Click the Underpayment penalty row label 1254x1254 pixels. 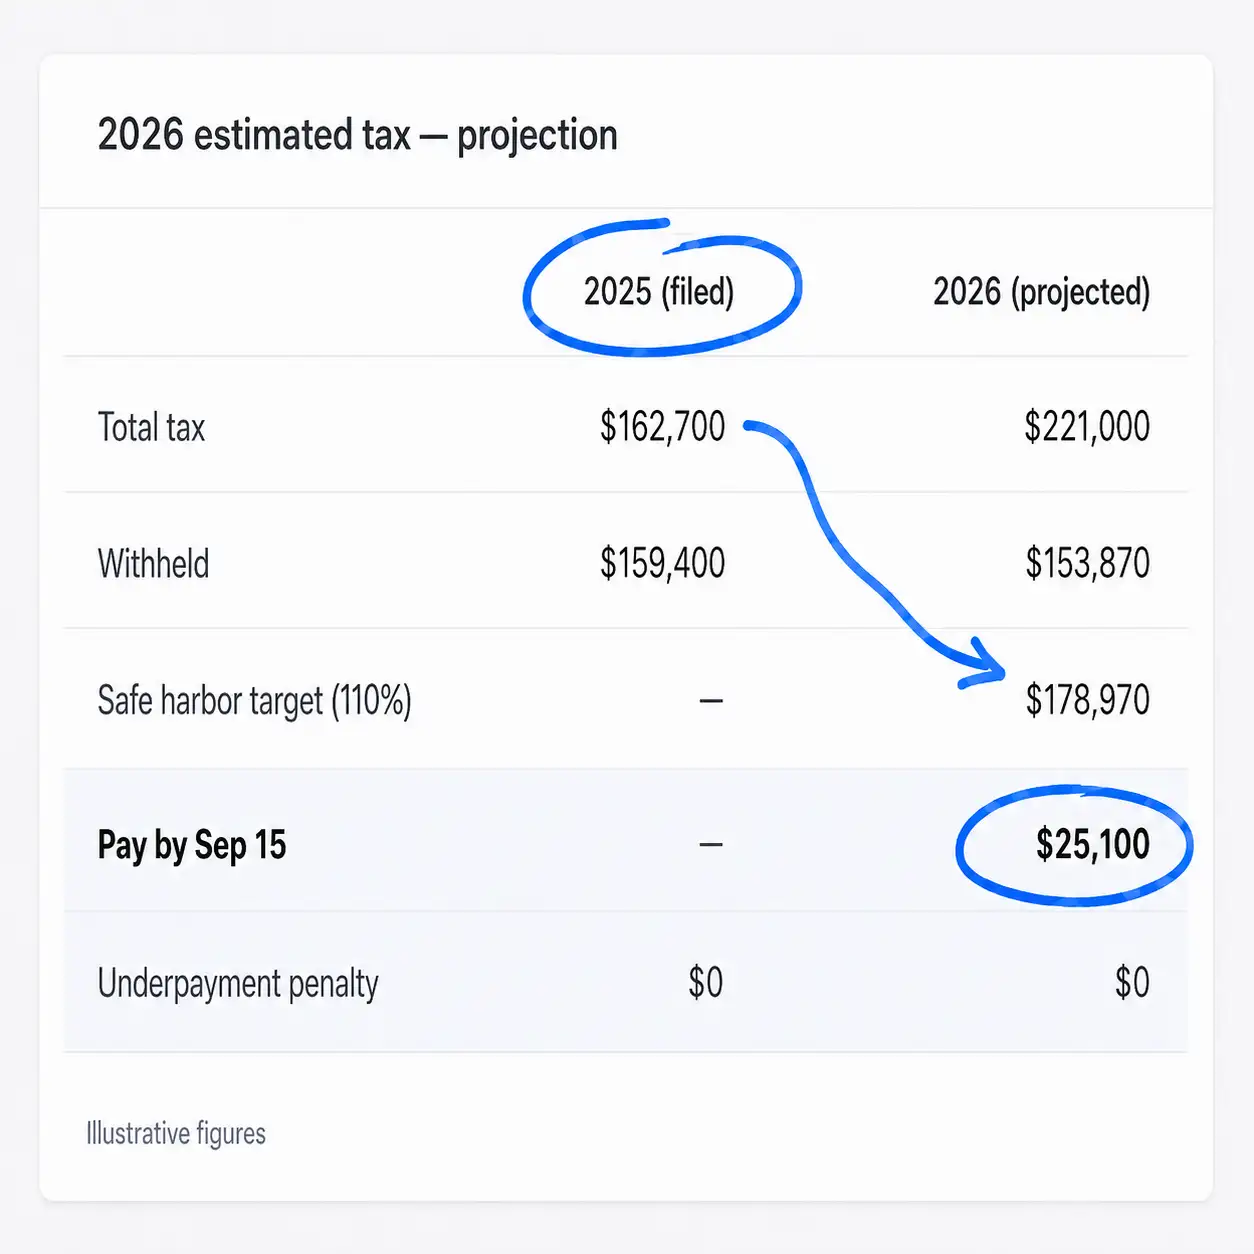click(238, 984)
